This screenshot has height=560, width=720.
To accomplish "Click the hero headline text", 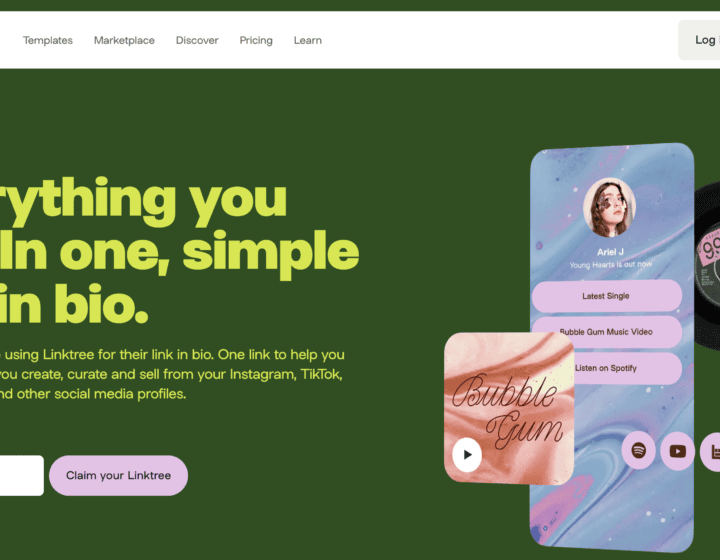I will click(x=179, y=251).
